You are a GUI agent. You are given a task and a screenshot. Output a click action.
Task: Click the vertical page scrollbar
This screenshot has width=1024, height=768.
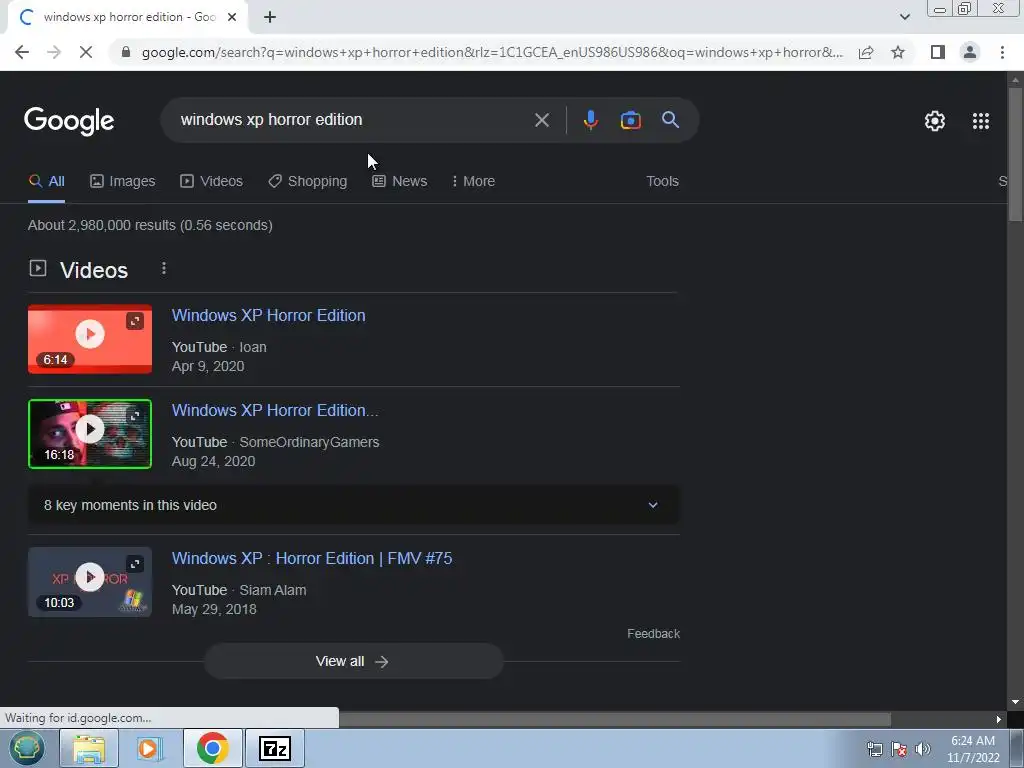point(1015,154)
